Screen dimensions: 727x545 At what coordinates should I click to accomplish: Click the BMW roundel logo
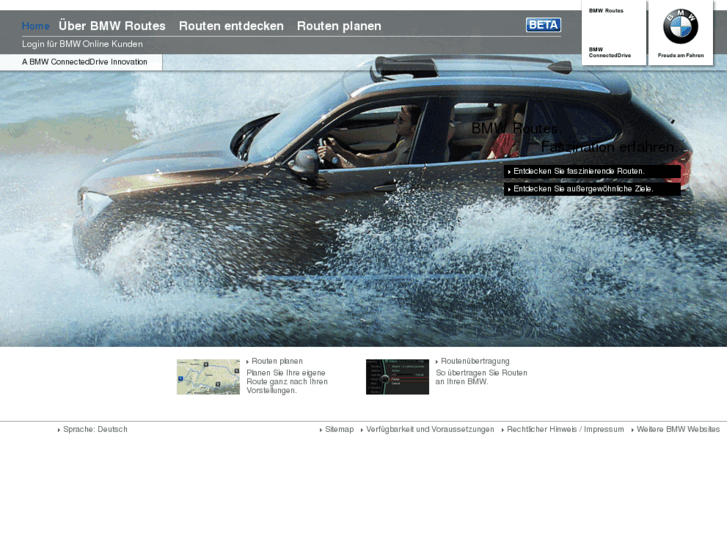680,27
